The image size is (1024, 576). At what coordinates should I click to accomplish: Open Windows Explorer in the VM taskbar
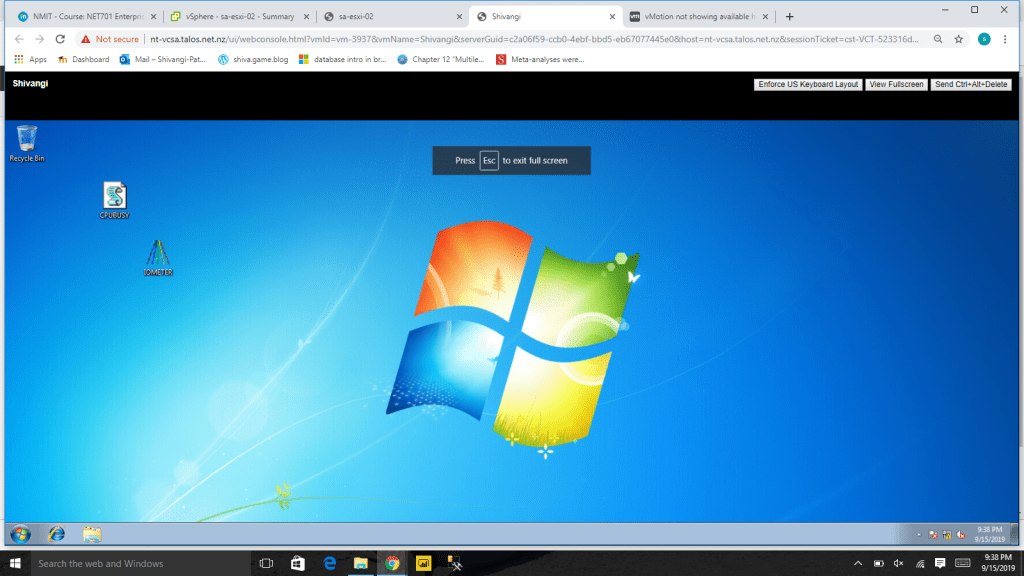(92, 534)
